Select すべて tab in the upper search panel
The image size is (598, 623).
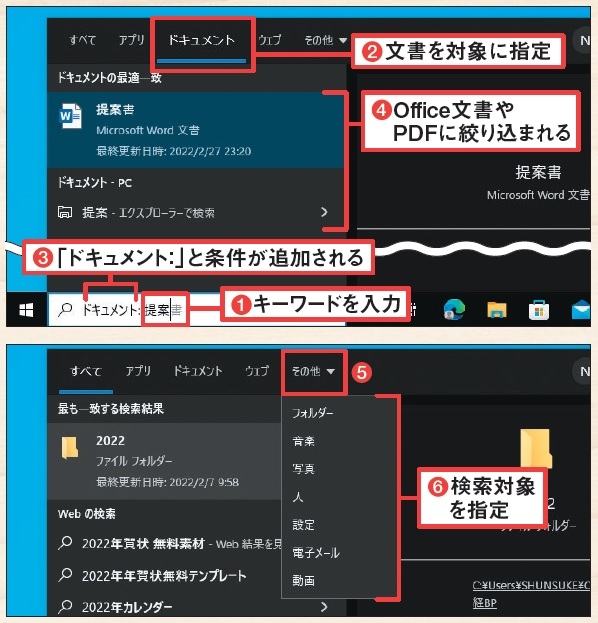(83, 40)
